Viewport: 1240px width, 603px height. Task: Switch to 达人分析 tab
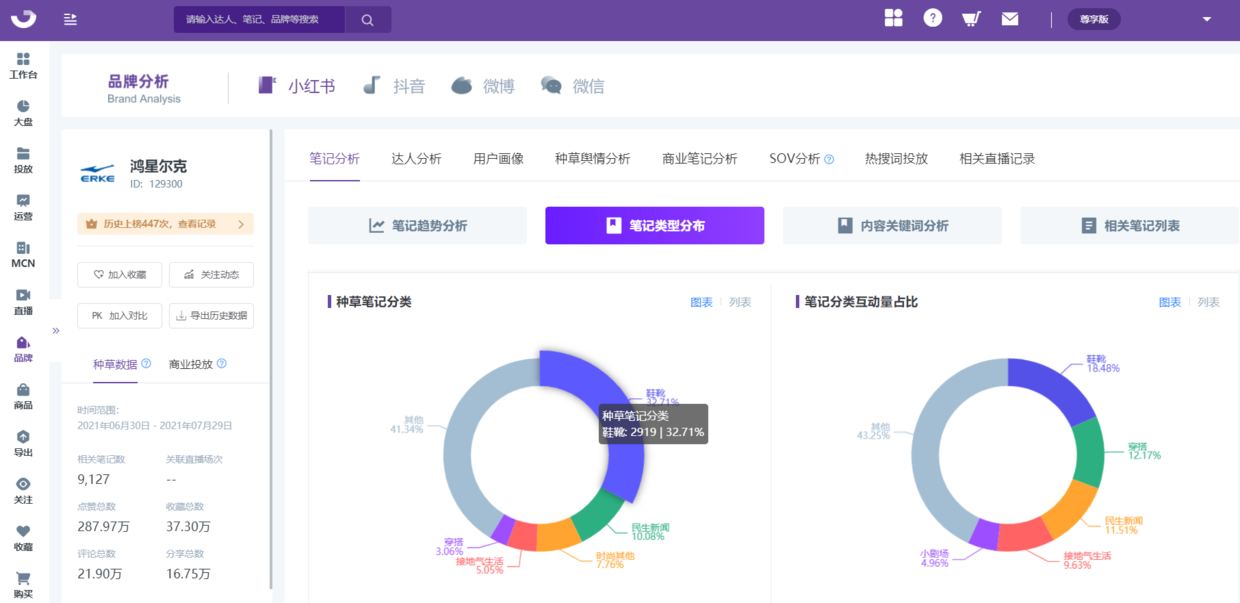coord(416,159)
